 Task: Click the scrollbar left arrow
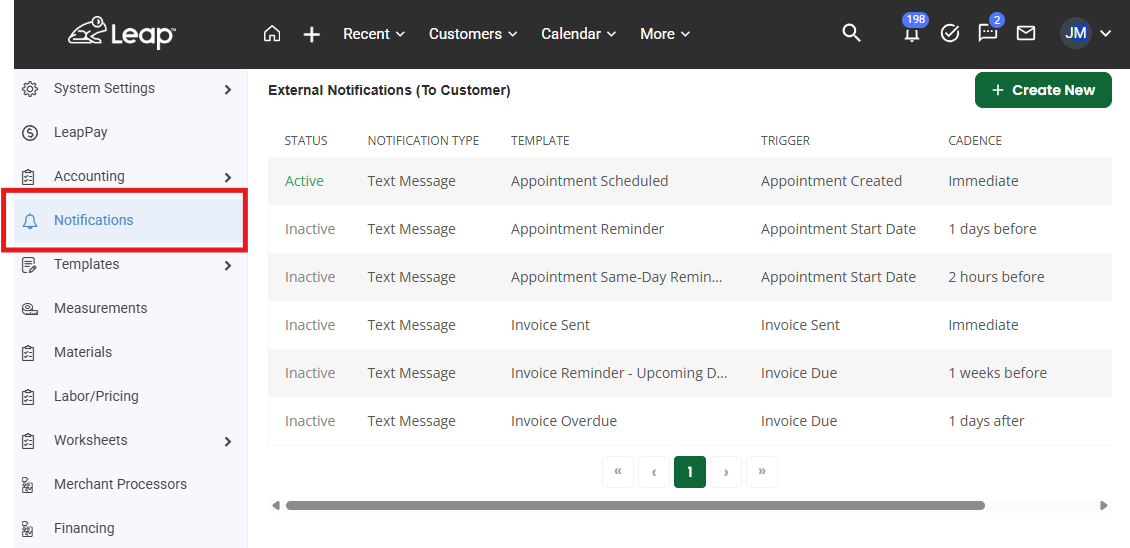275,505
